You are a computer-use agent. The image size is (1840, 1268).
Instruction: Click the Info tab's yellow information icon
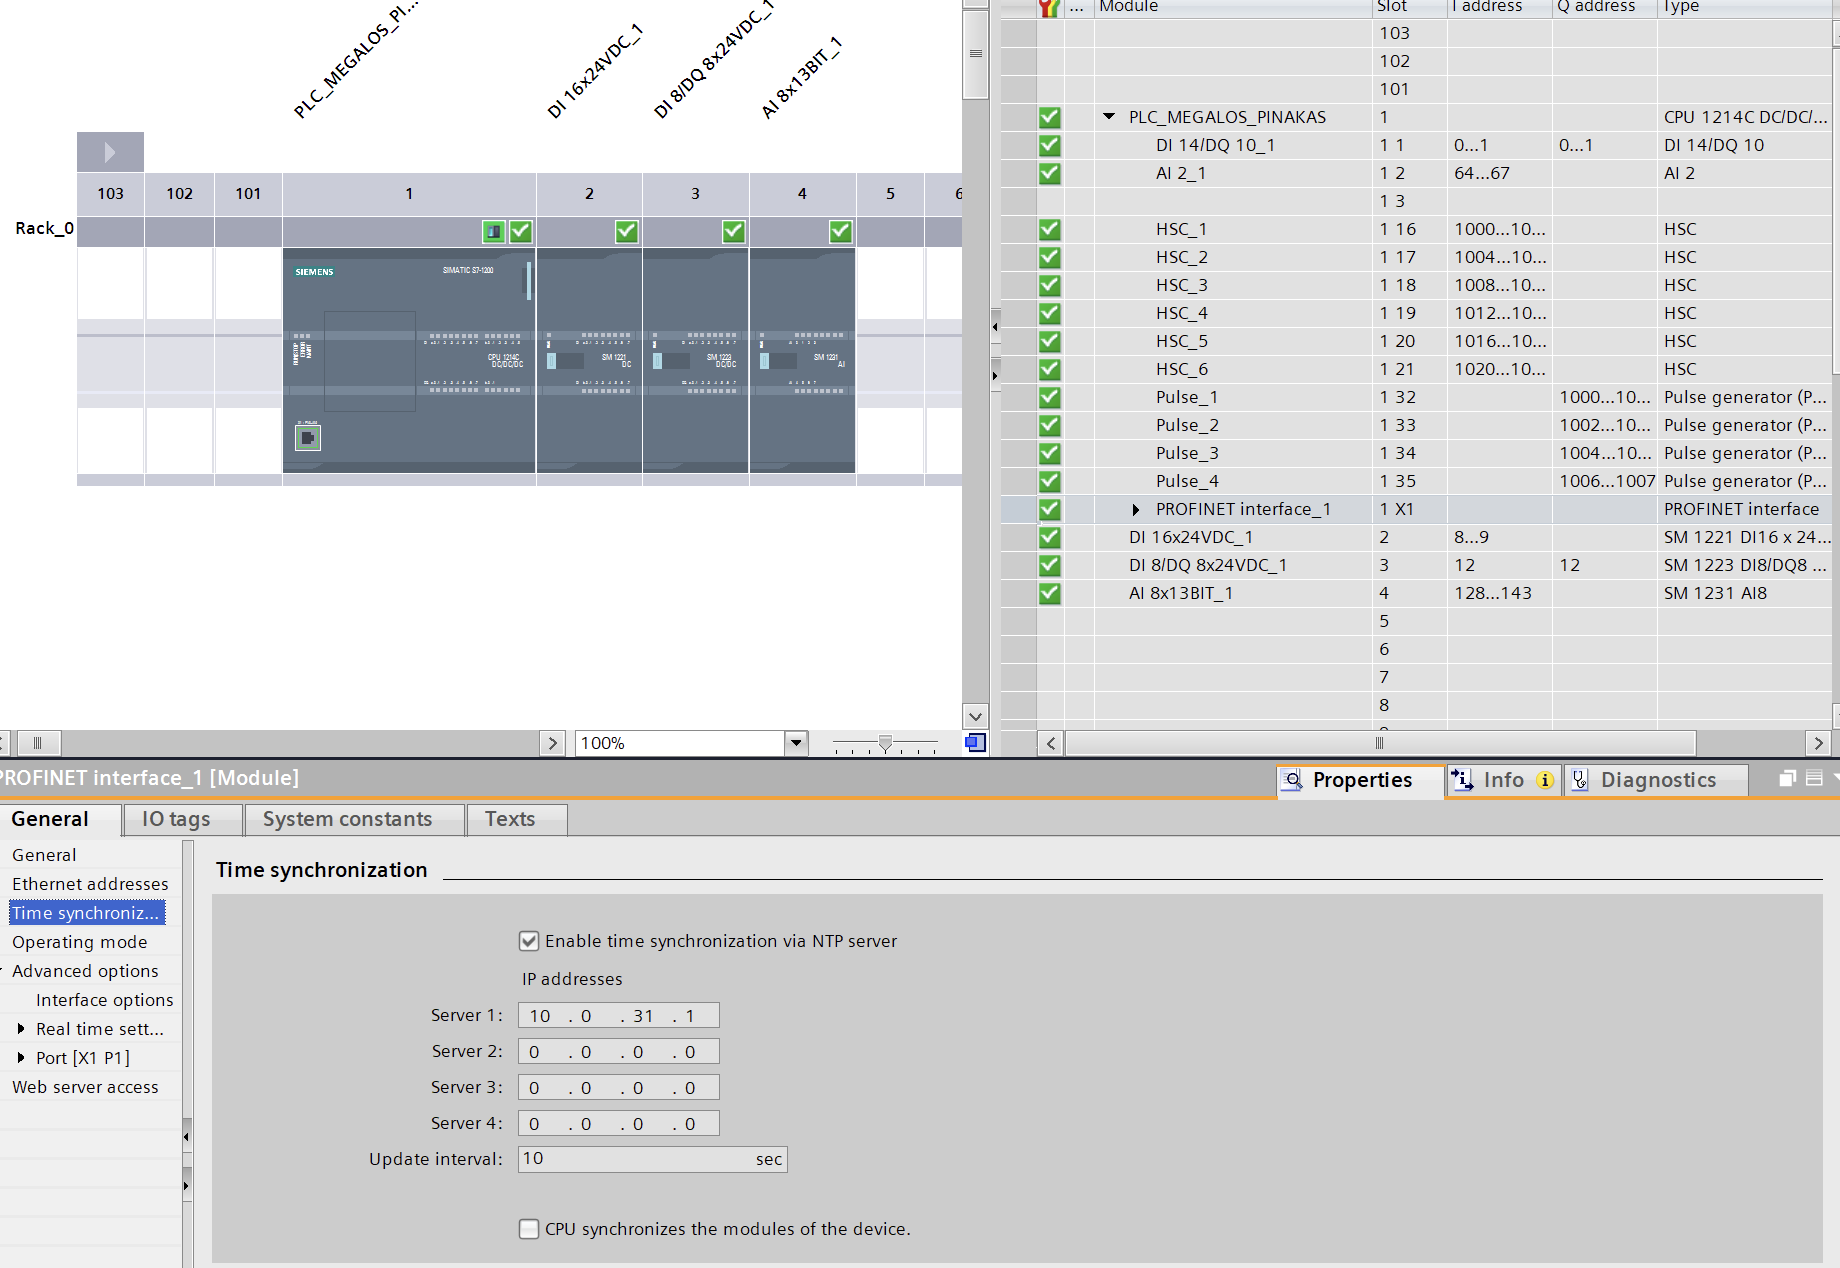(x=1545, y=780)
